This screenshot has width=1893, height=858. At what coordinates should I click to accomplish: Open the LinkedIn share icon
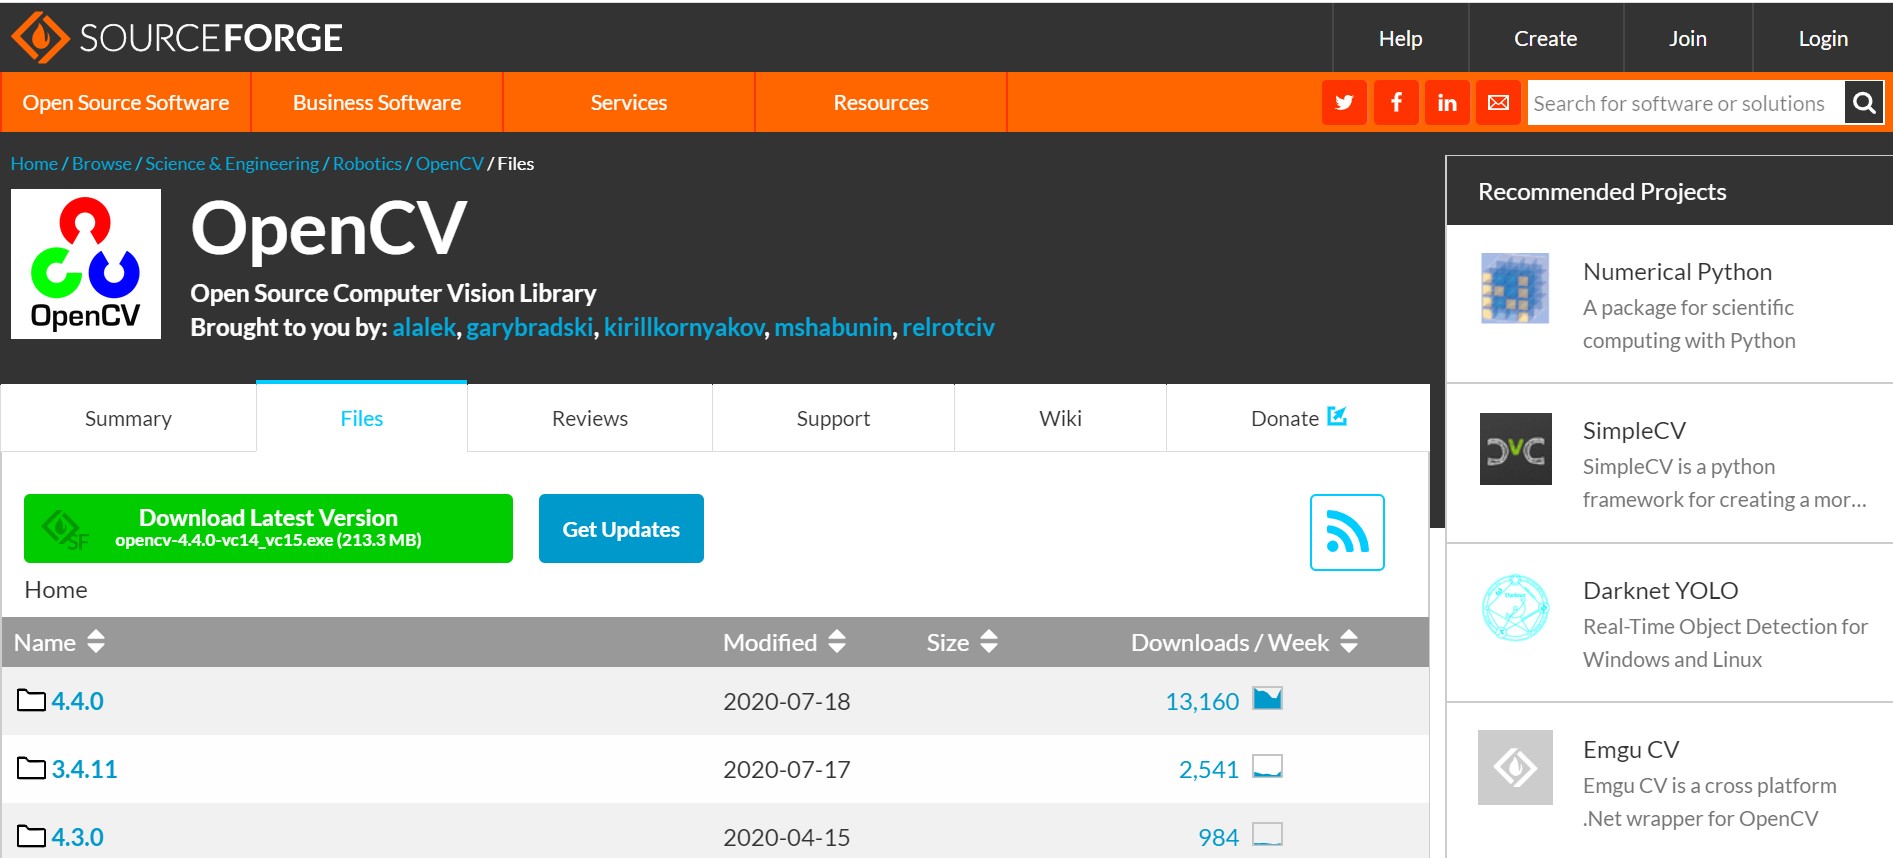coord(1447,103)
